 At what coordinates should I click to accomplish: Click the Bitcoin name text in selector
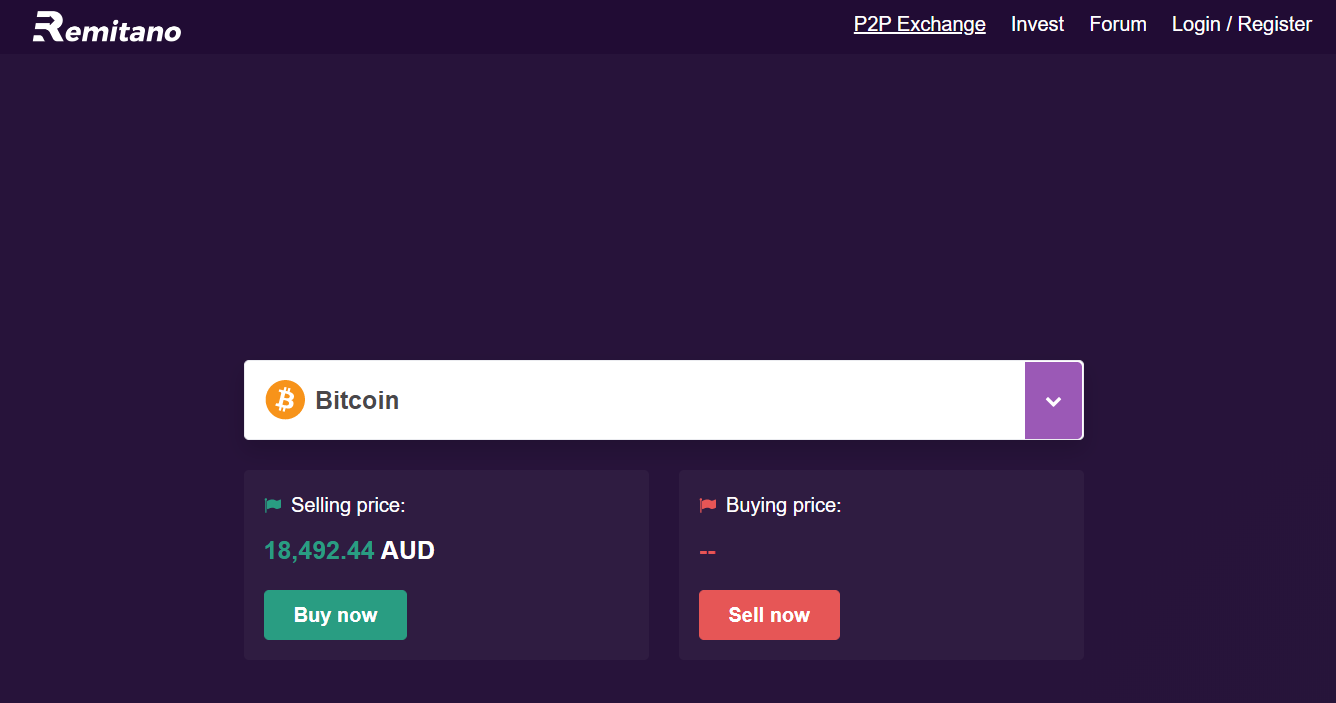[357, 400]
